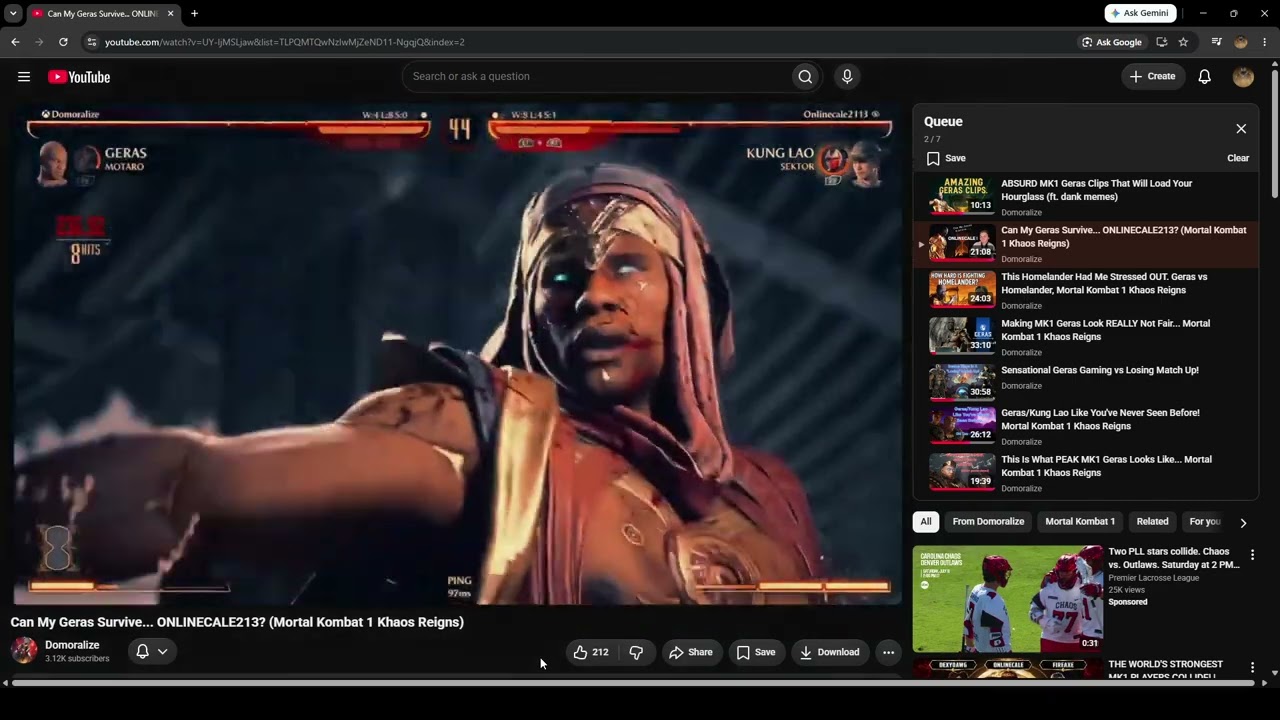The width and height of the screenshot is (1280, 720).
Task: Open the notifications bell in header
Action: tap(1205, 76)
